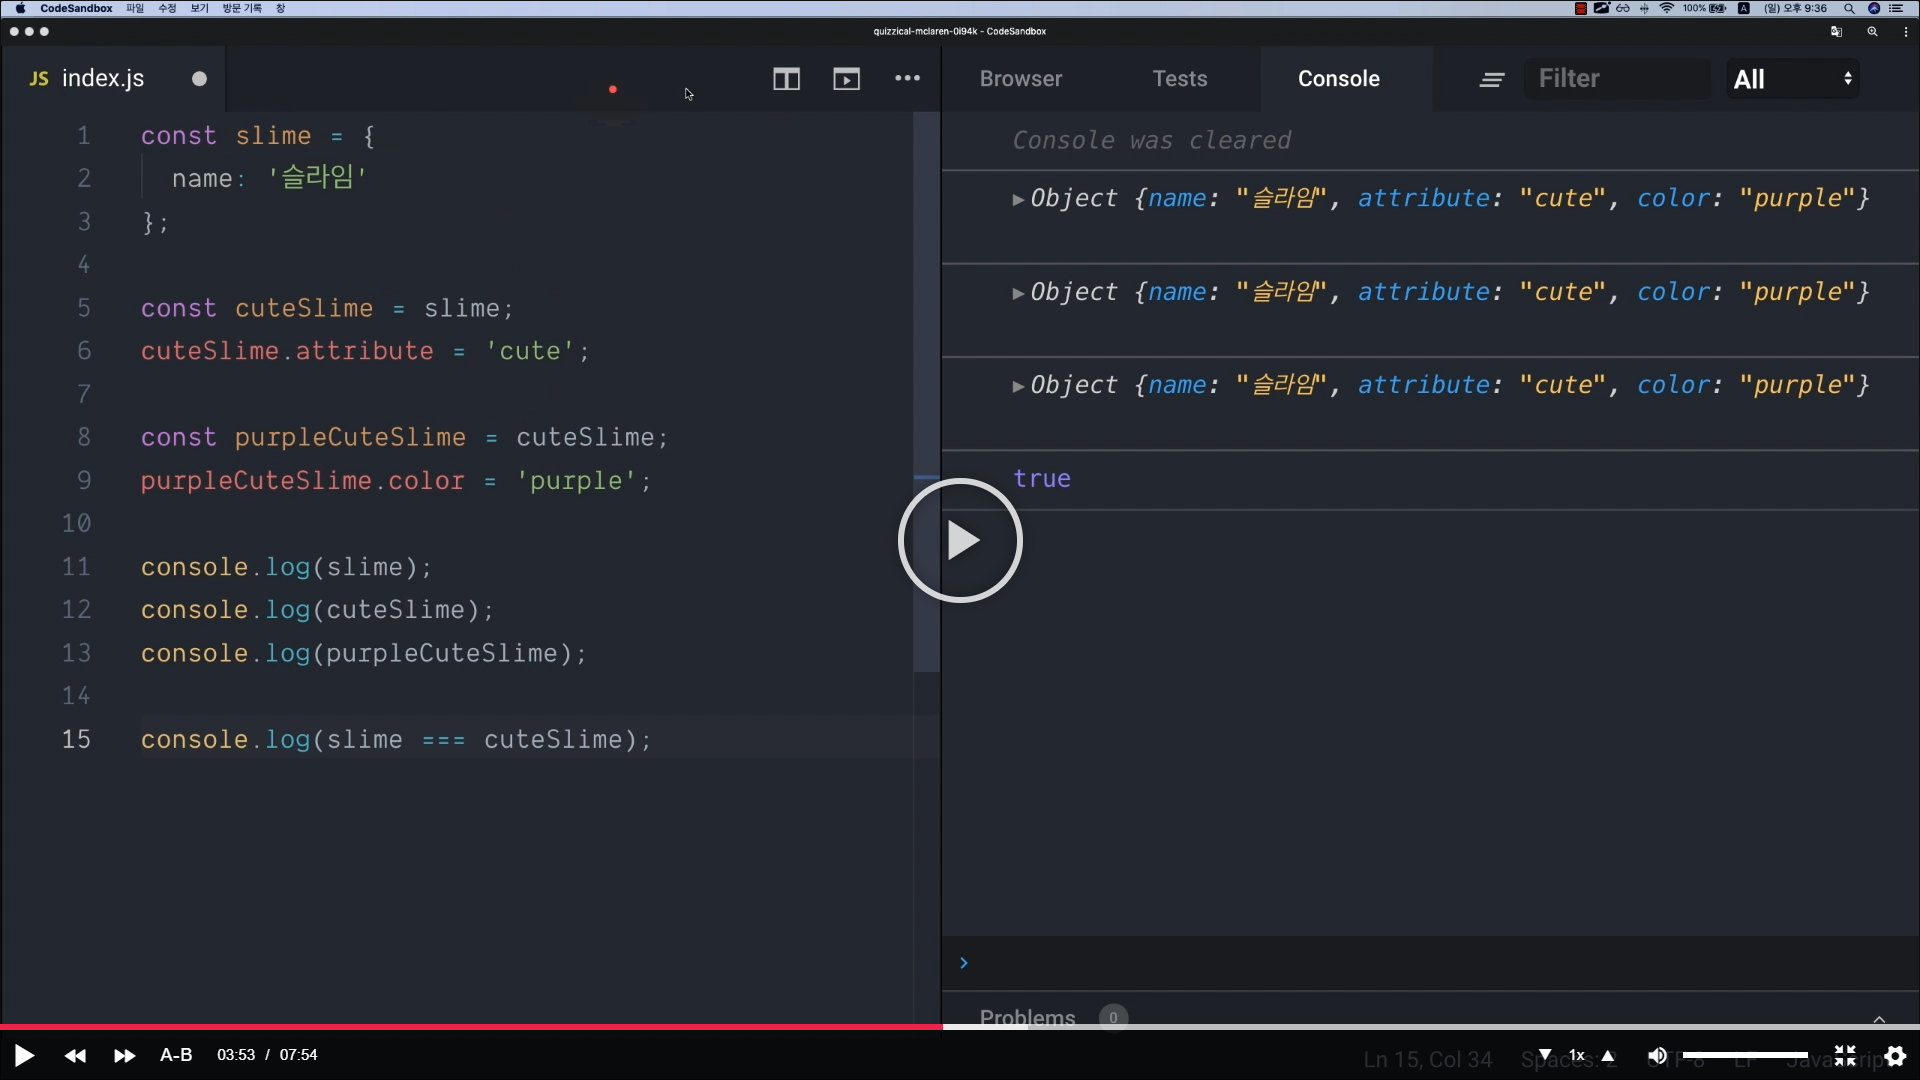1920x1080 pixels.
Task: Open the three-dots more options menu
Action: [x=907, y=78]
